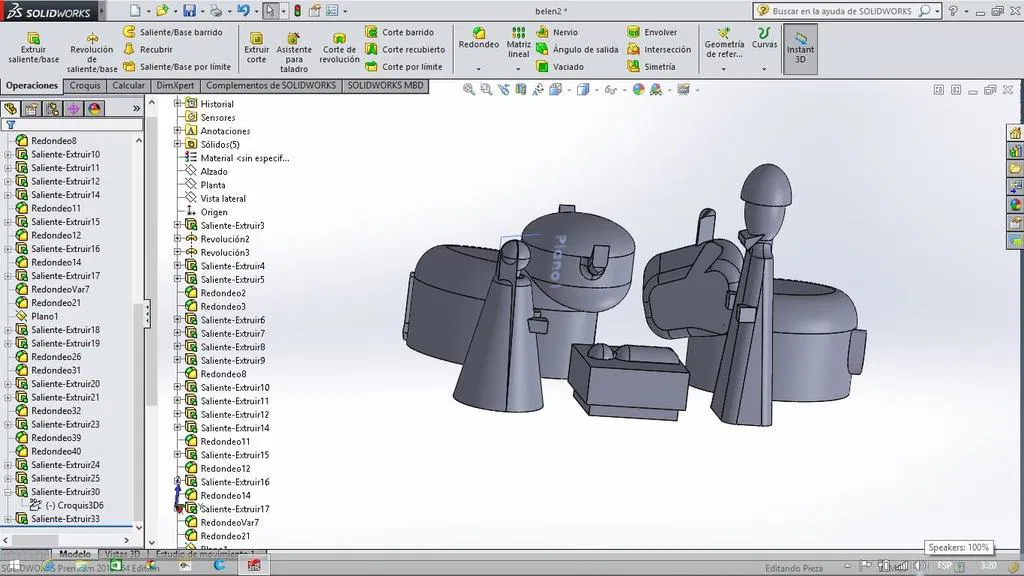Click the SOLIDWORKS help search field

tap(844, 11)
